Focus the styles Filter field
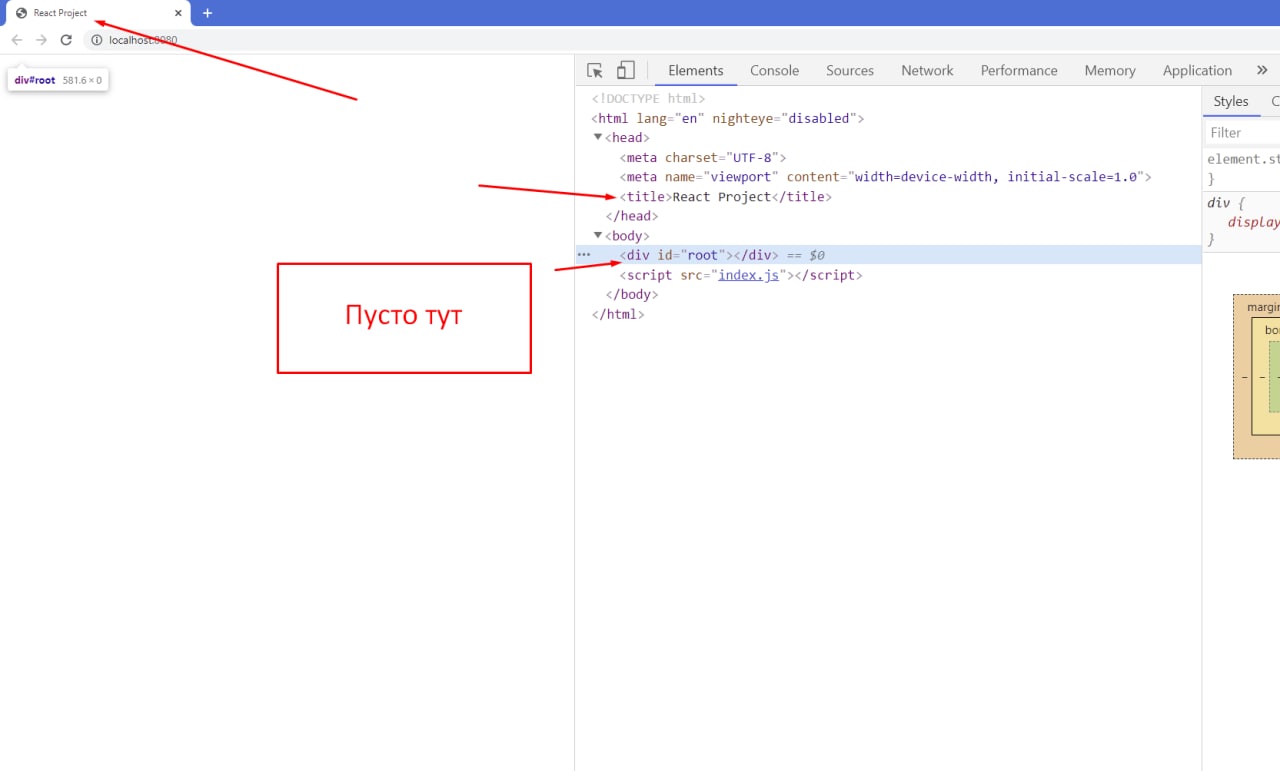Screen dimensions: 1280x771 pos(1242,132)
